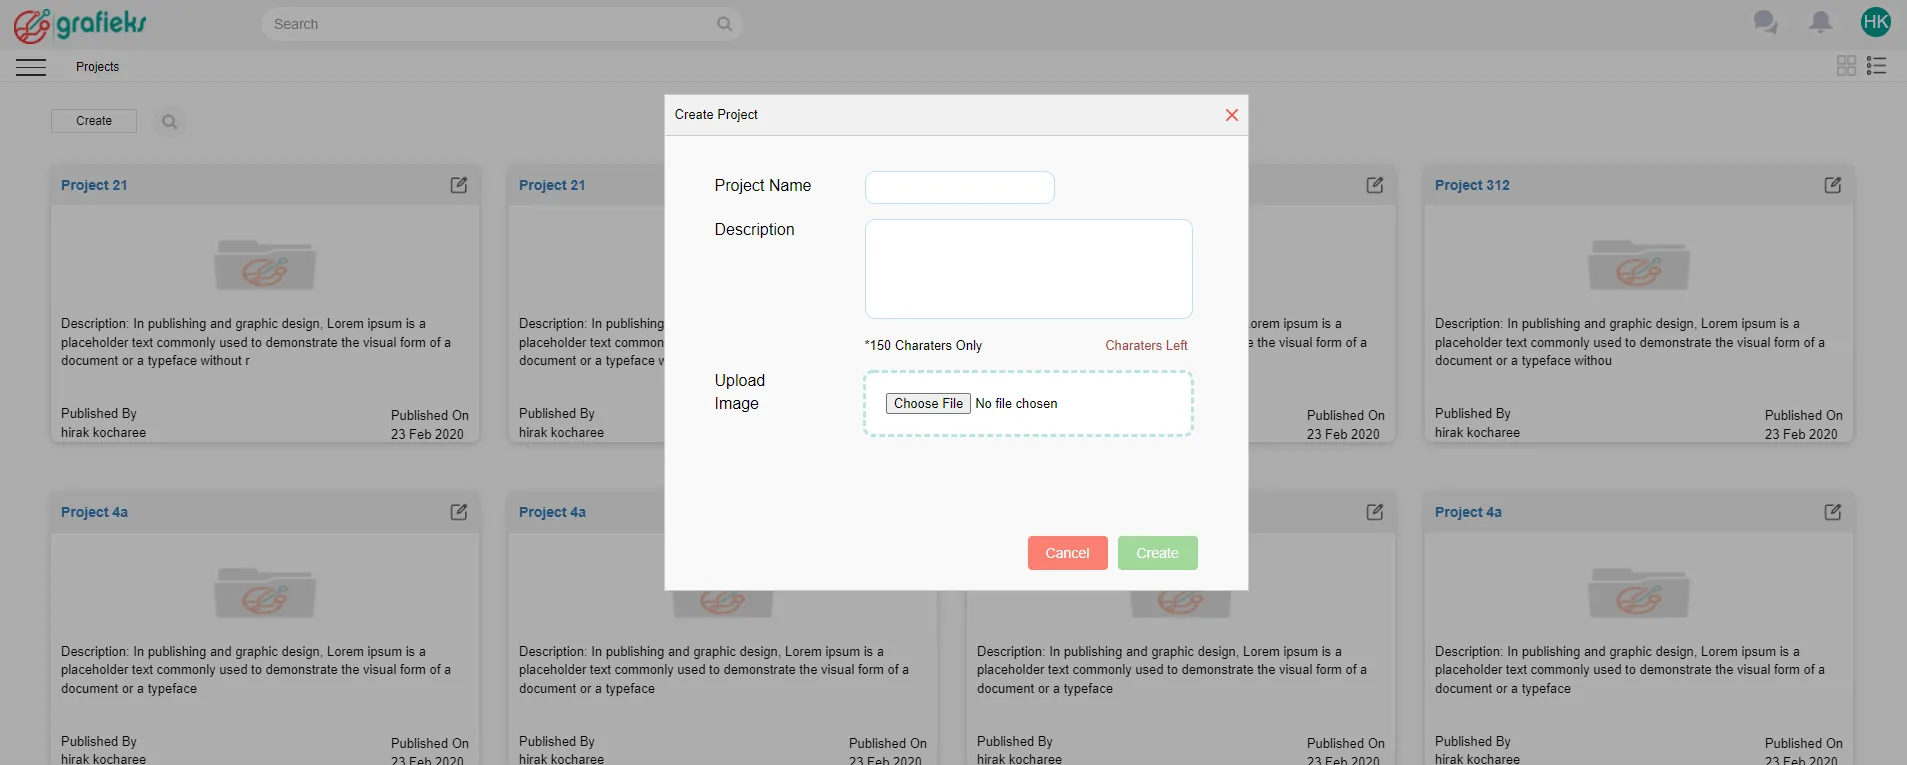The height and width of the screenshot is (765, 1907).
Task: Switch to grid view layout
Action: [x=1846, y=66]
